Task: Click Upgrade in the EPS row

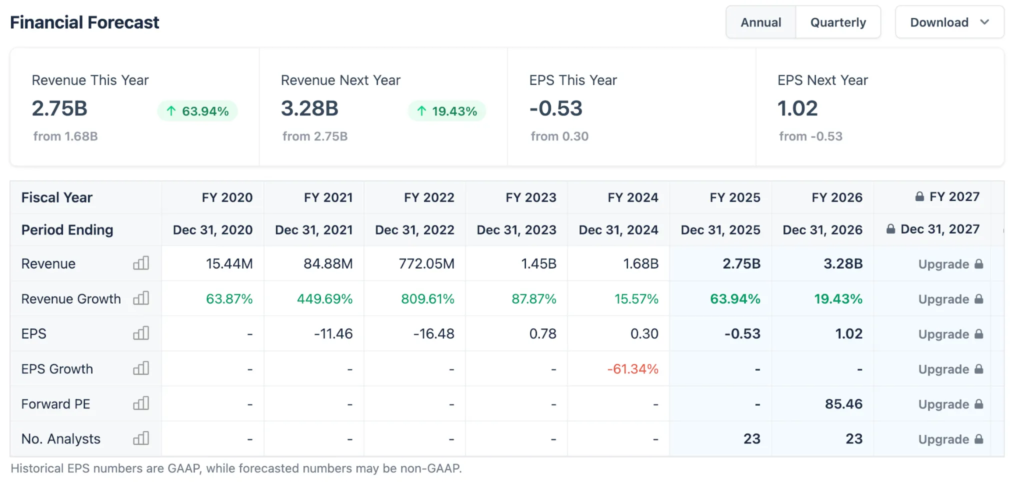Action: [x=943, y=334]
